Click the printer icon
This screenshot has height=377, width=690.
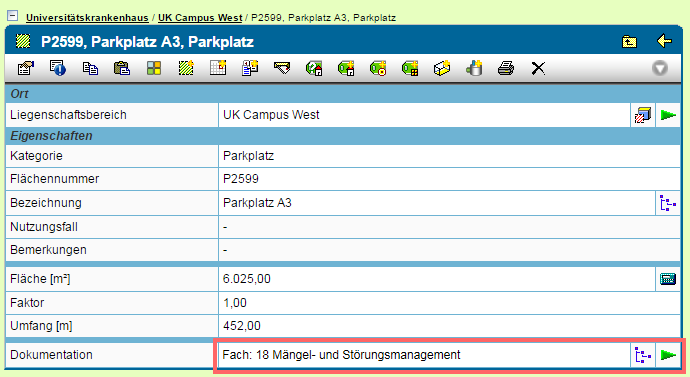pyautogui.click(x=506, y=68)
